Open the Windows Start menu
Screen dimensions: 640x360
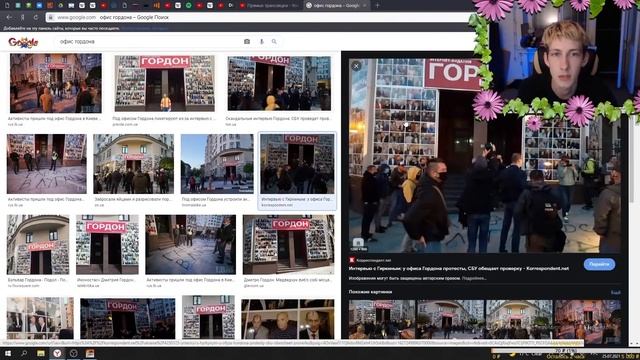point(8,353)
